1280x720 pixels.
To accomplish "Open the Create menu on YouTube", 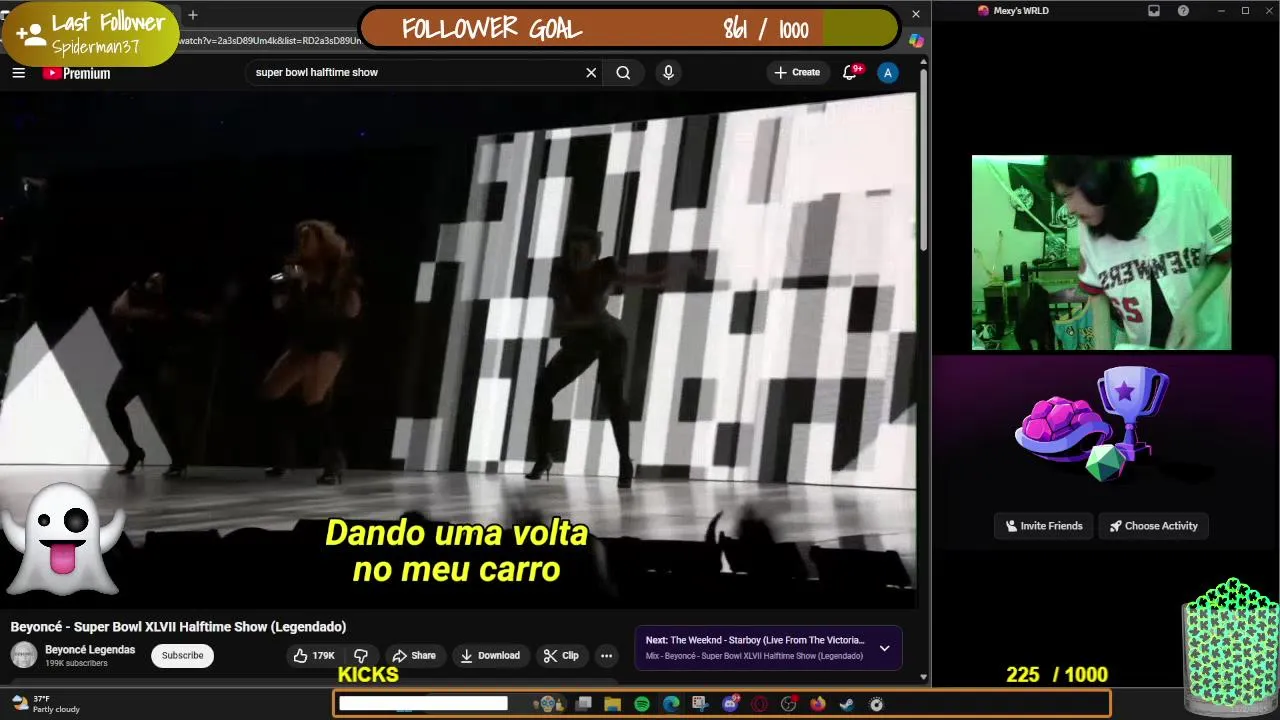I will (x=797, y=72).
